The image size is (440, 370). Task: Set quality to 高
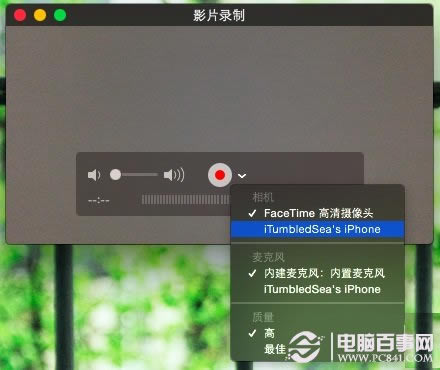(317, 333)
